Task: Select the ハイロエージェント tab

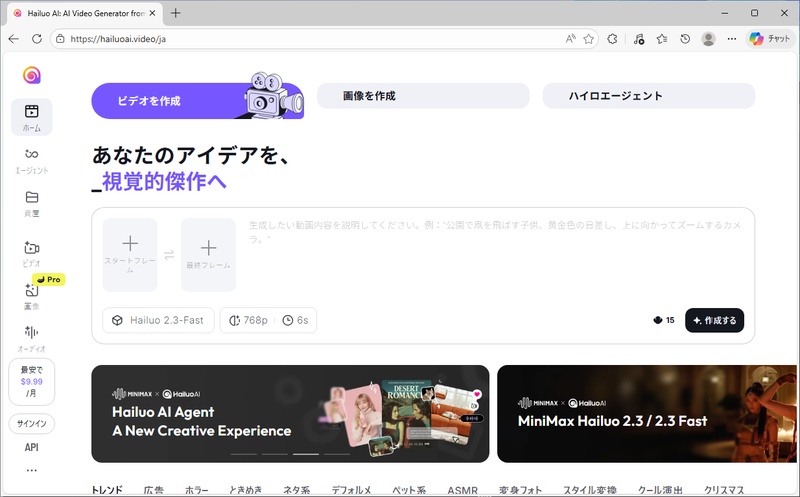Action: point(648,96)
